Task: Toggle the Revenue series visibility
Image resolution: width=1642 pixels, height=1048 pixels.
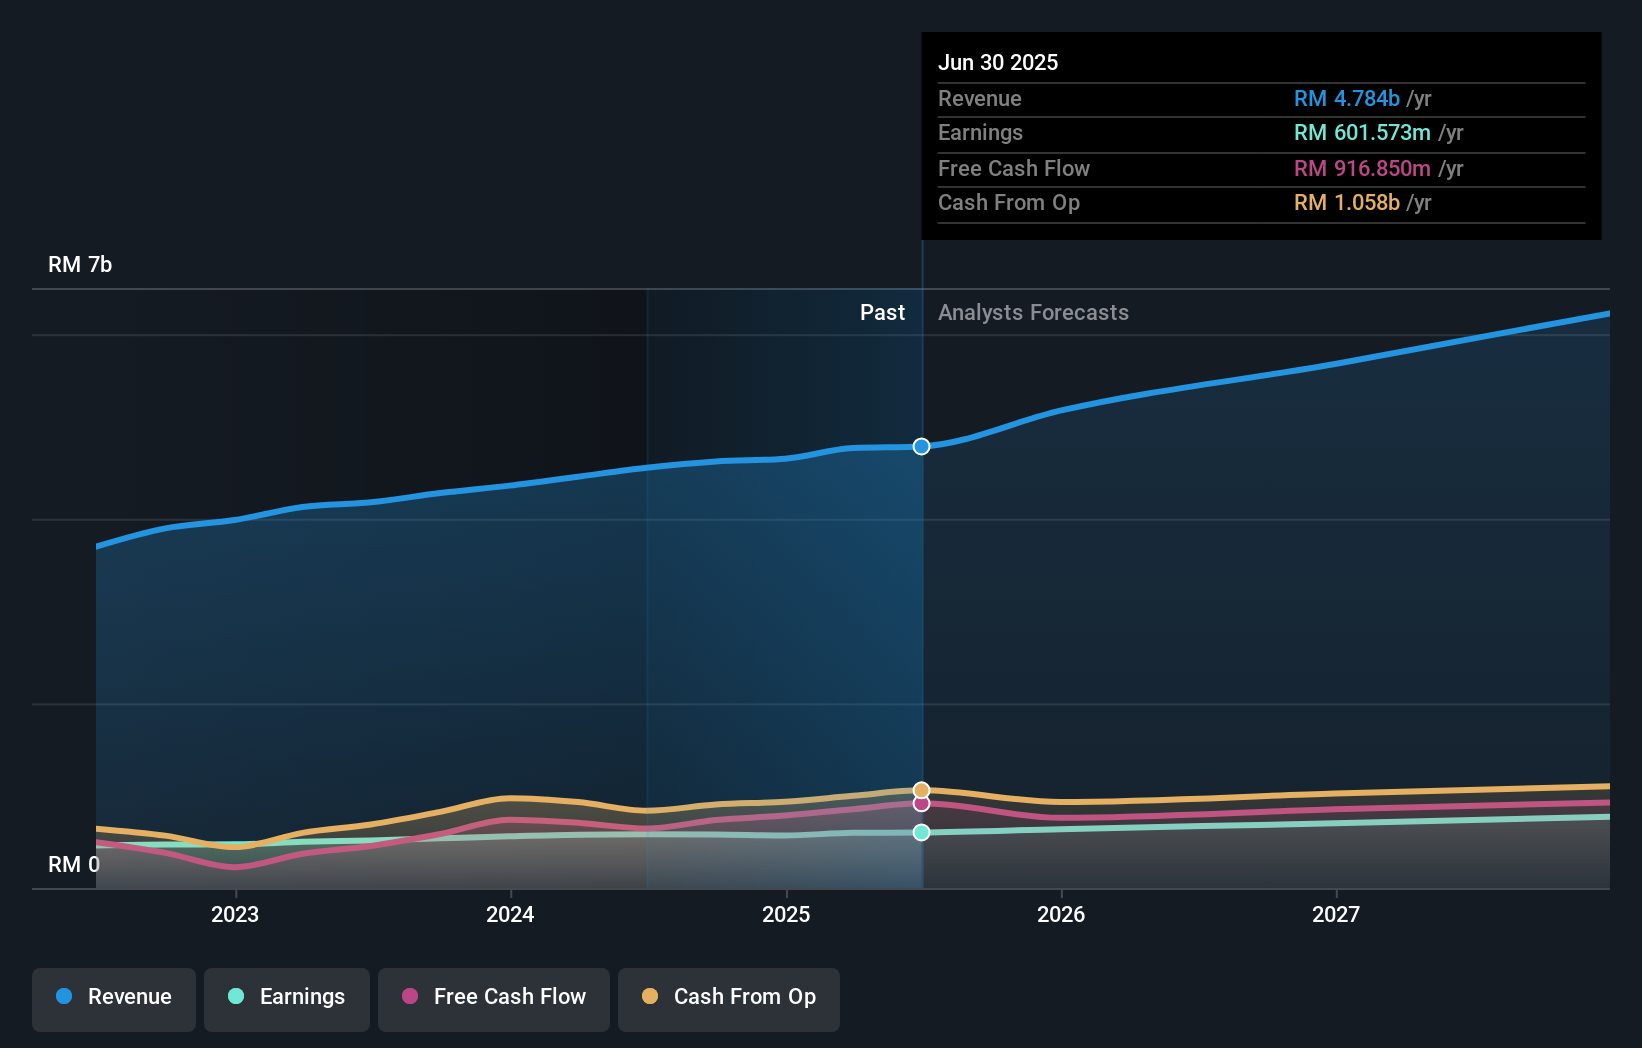Action: click(x=113, y=997)
